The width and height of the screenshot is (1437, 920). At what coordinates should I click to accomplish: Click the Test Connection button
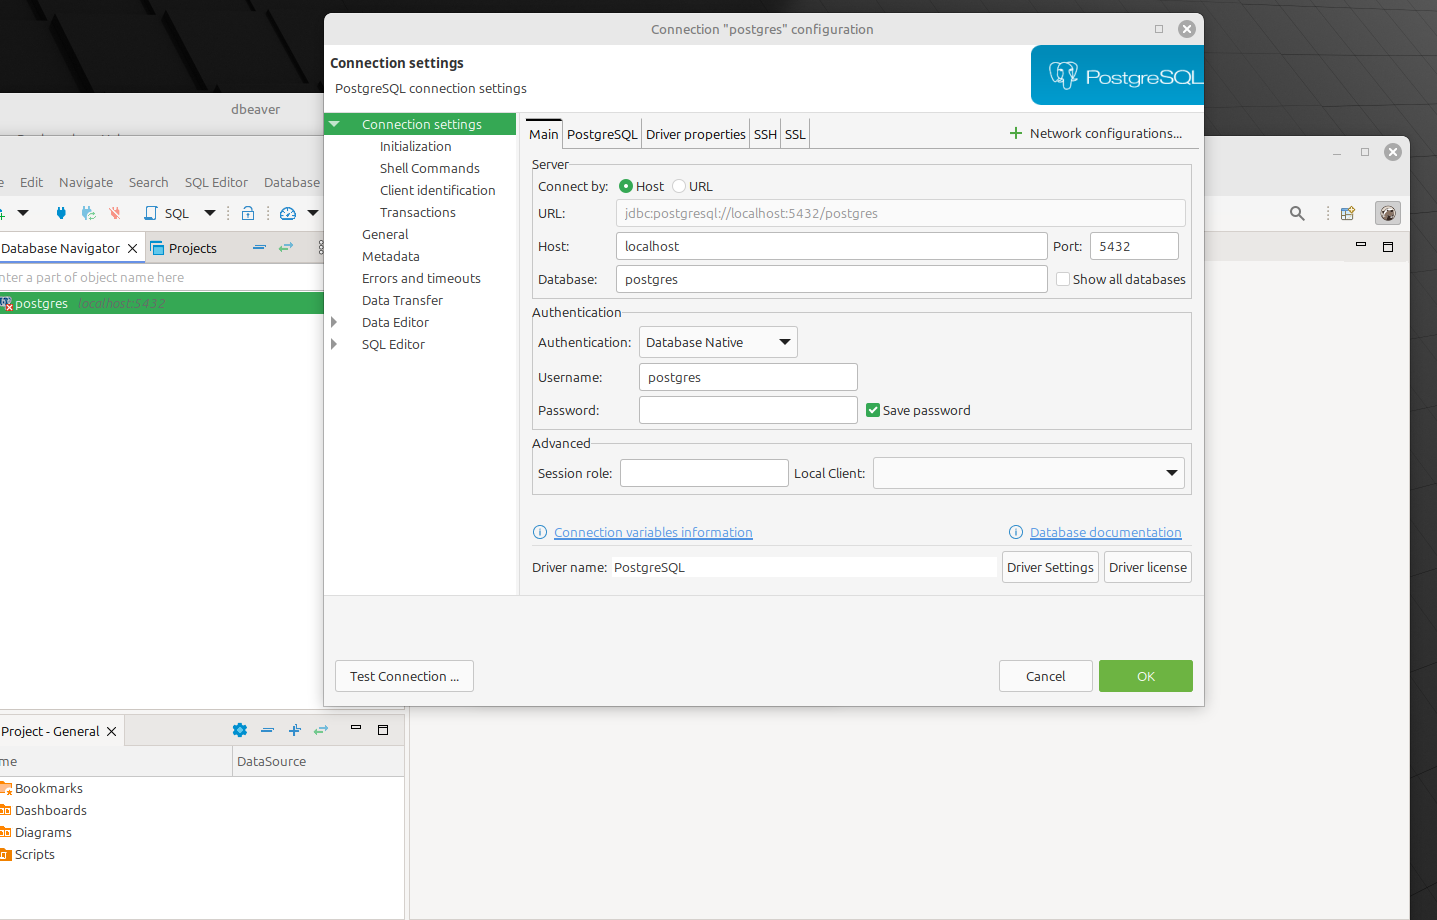[404, 676]
